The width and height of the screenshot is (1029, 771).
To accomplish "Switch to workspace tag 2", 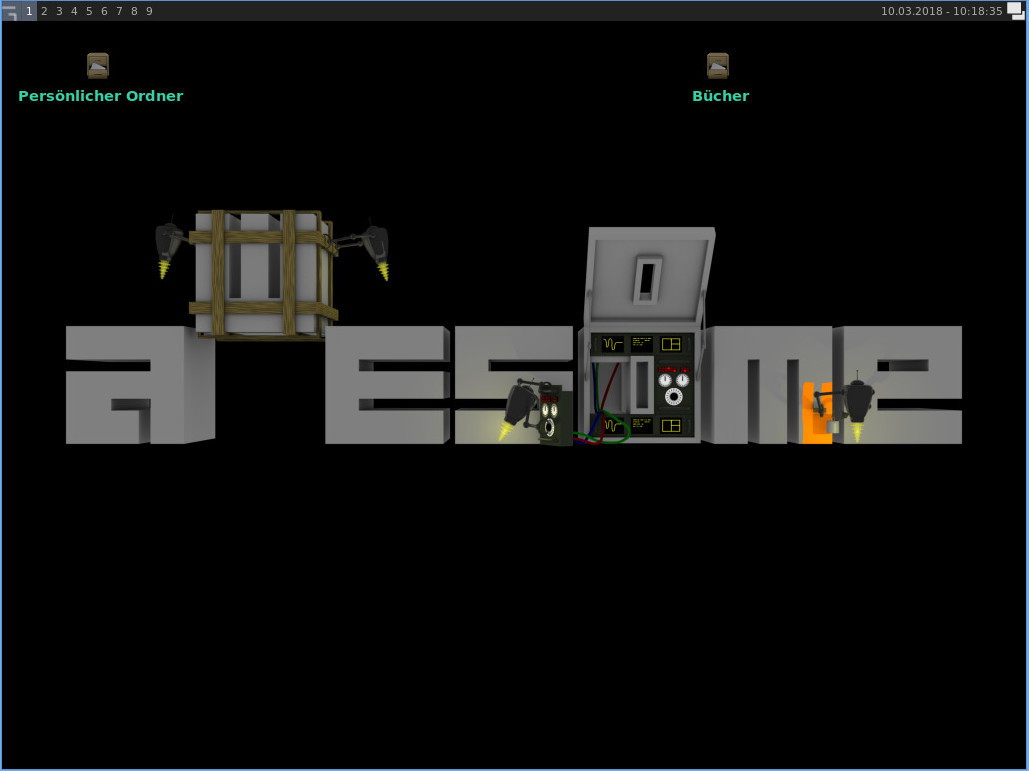I will coord(44,11).
